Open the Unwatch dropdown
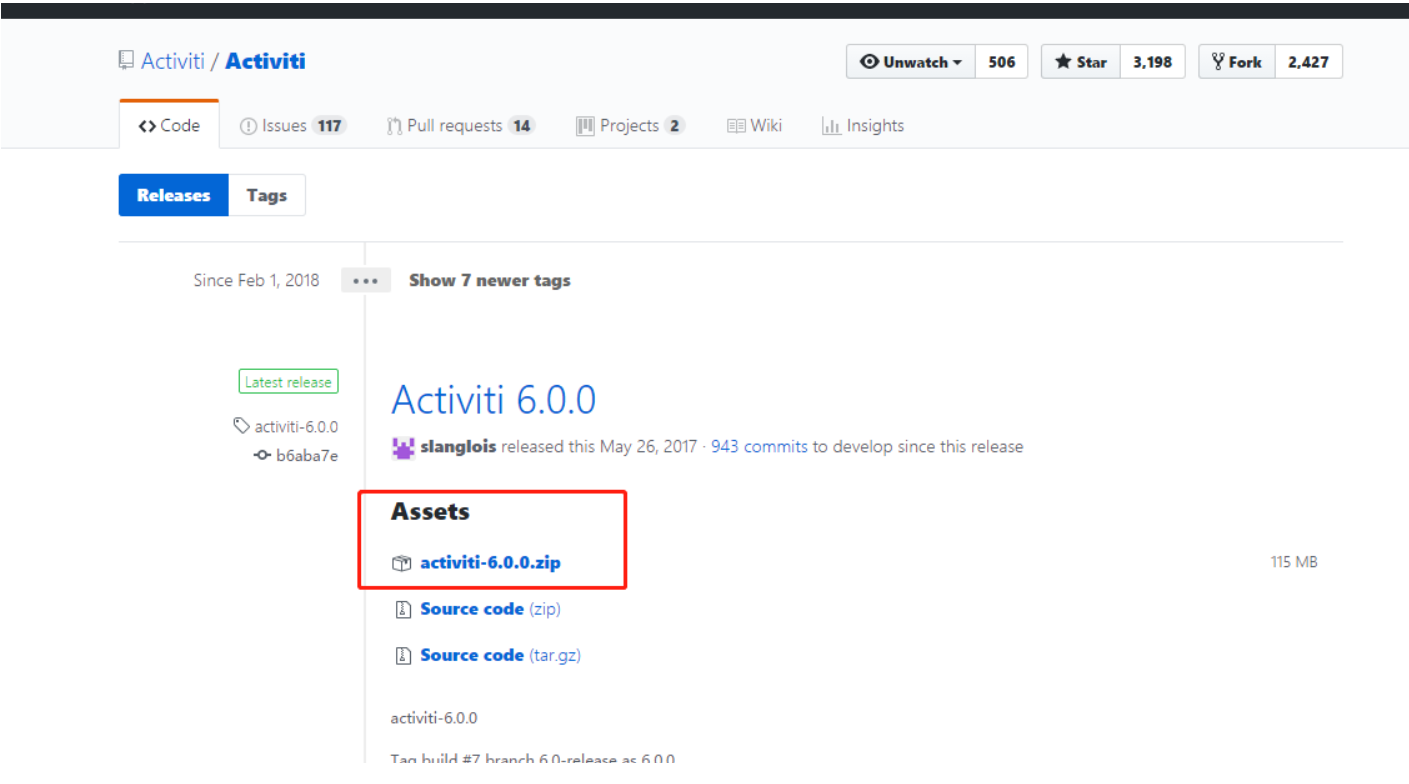This screenshot has height=784, width=1409. tap(911, 62)
